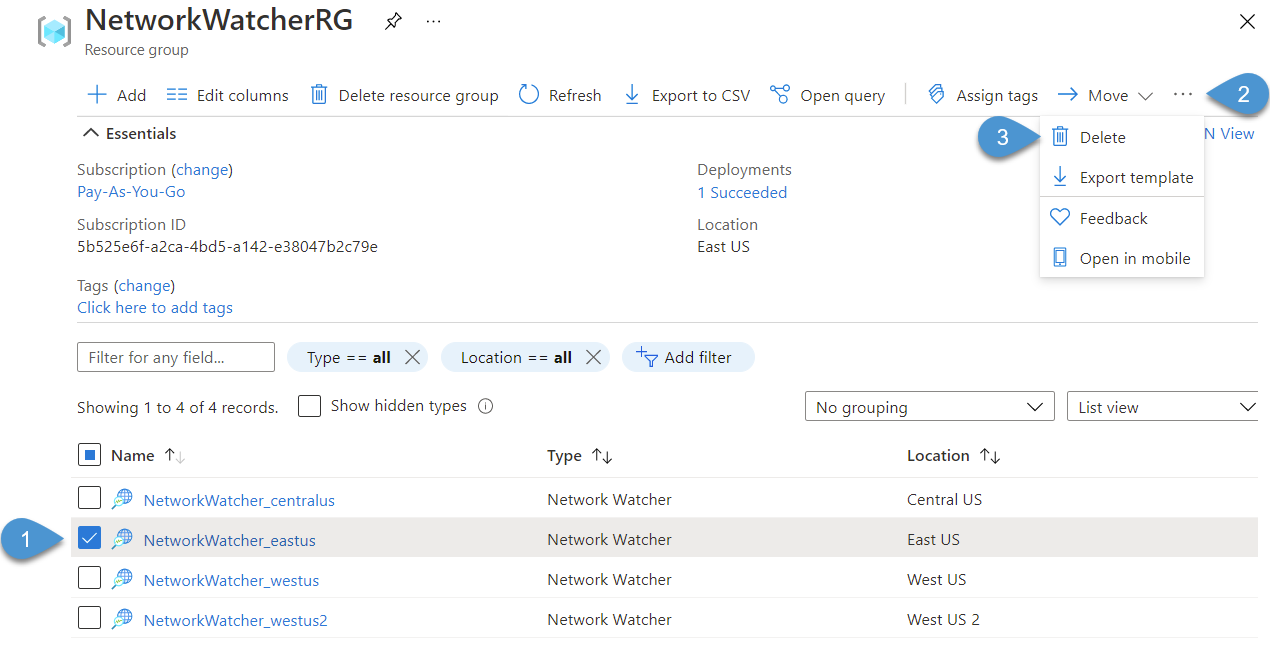Check the select-all checkbox in Name column
The image size is (1270, 647).
pyautogui.click(x=89, y=454)
